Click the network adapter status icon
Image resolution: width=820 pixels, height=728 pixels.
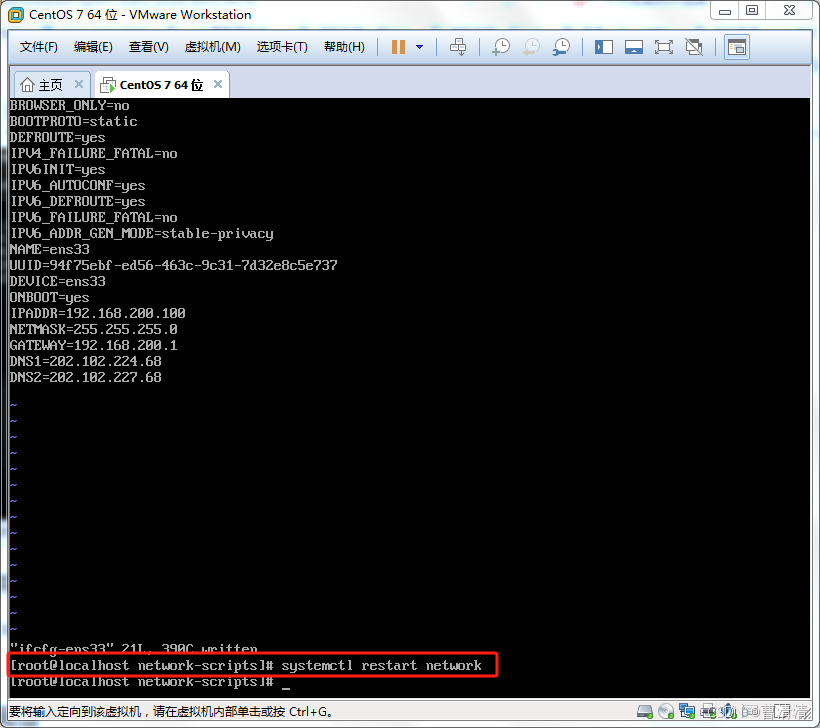click(x=687, y=712)
